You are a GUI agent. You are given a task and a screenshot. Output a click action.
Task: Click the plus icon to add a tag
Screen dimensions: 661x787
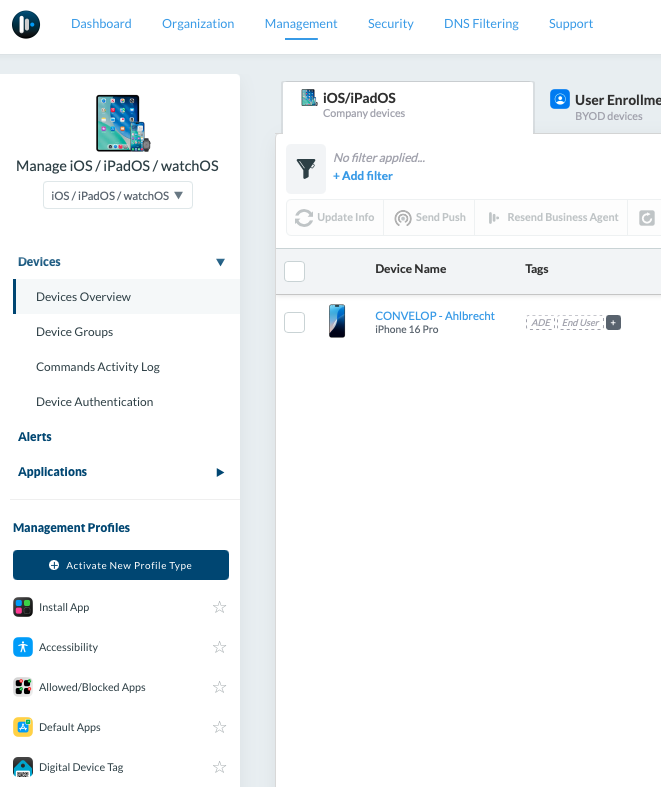(614, 322)
